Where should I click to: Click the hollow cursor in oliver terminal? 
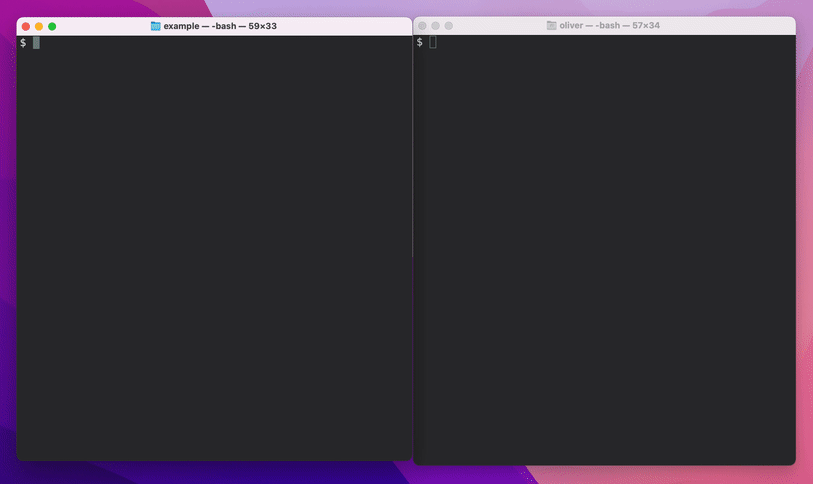[434, 42]
